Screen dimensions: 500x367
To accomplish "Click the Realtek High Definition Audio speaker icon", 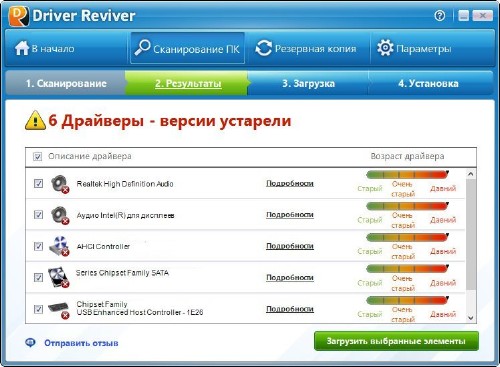I will (60, 184).
